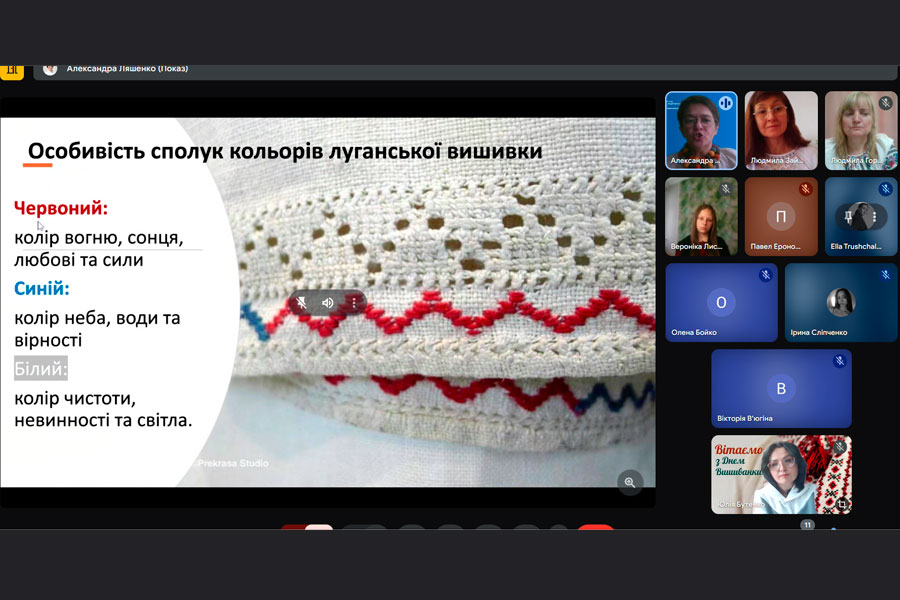This screenshot has width=900, height=600.
Task: Select the Юлія Бутенко participant video tile
Action: pos(781,474)
